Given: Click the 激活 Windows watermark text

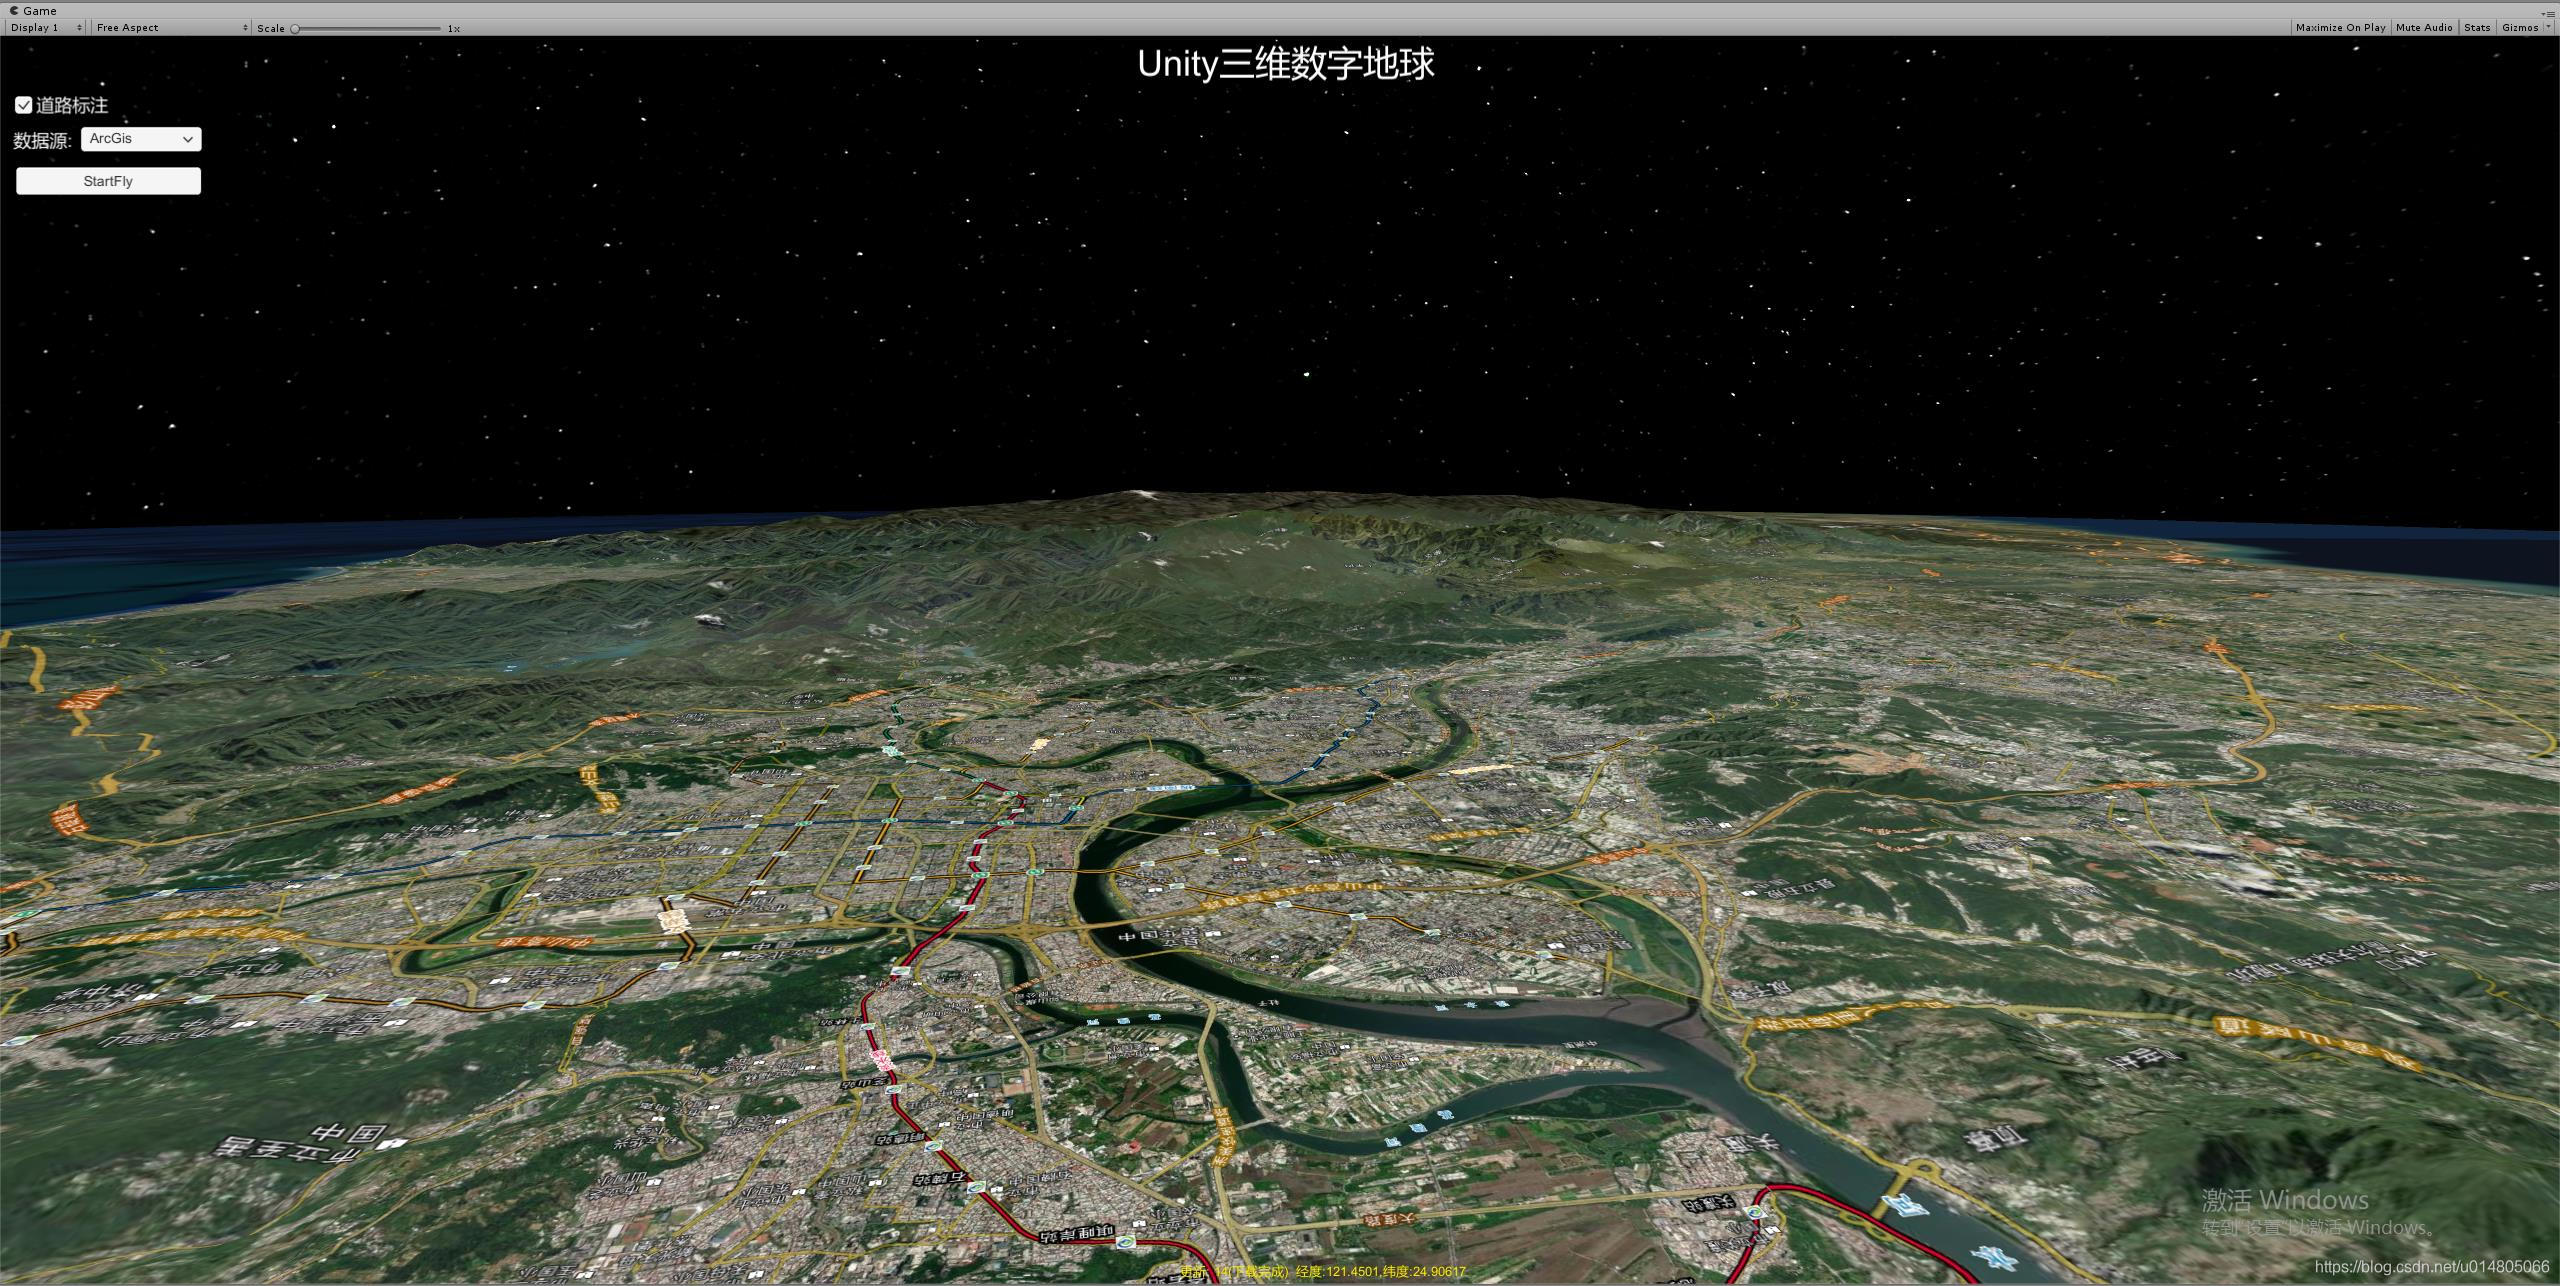Looking at the screenshot, I should pyautogui.click(x=2284, y=1200).
